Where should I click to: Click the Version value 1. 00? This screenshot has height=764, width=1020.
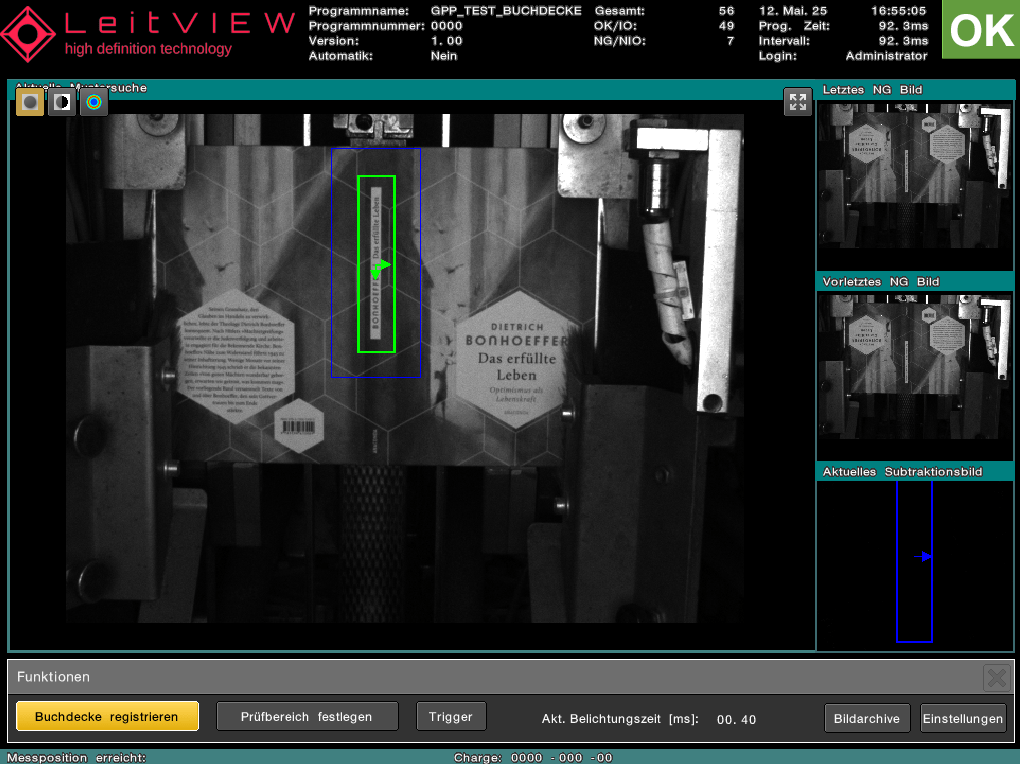(446, 41)
